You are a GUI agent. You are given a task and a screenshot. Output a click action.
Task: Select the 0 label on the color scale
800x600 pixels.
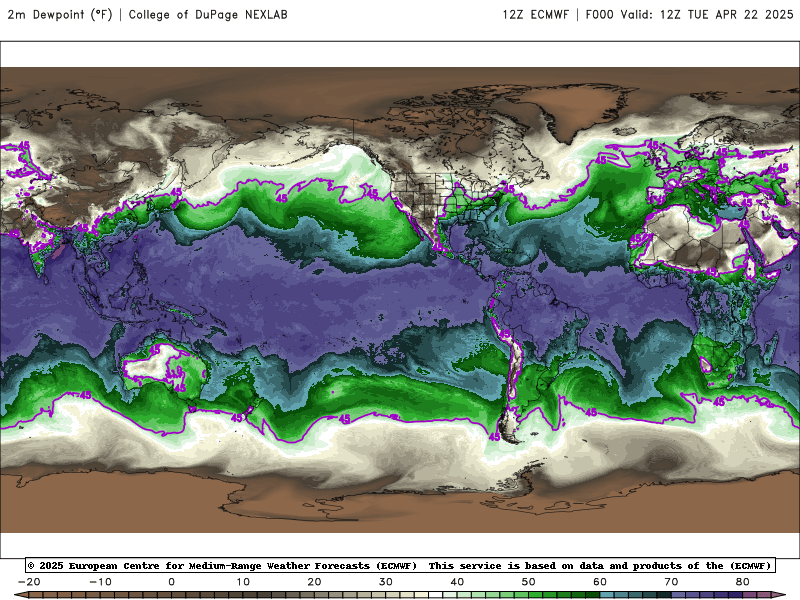click(171, 582)
